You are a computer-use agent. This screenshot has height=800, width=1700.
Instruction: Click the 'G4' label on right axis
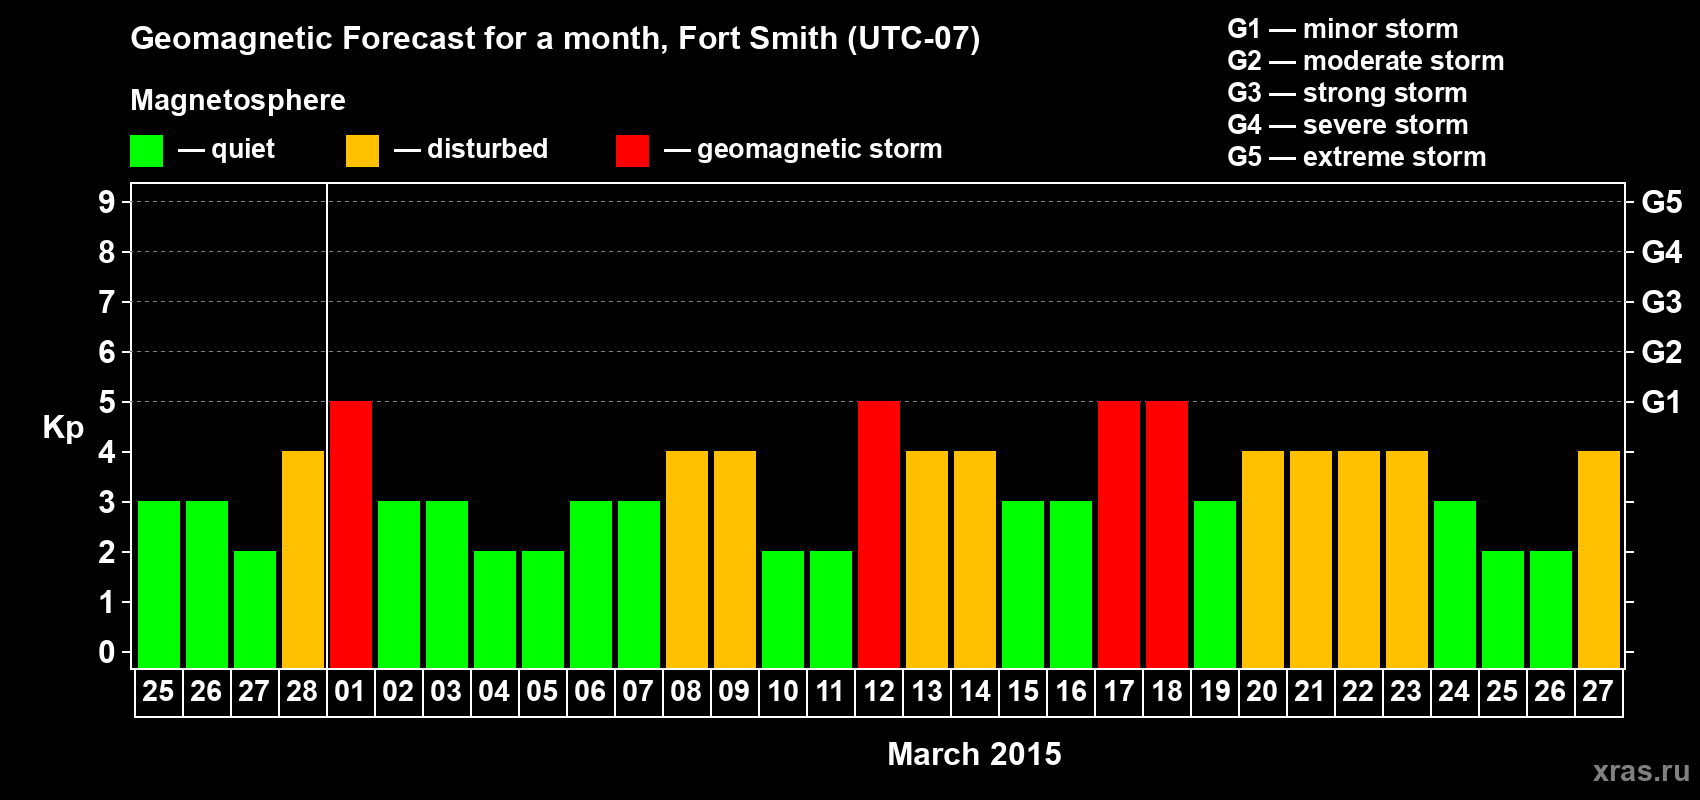[x=1662, y=252]
